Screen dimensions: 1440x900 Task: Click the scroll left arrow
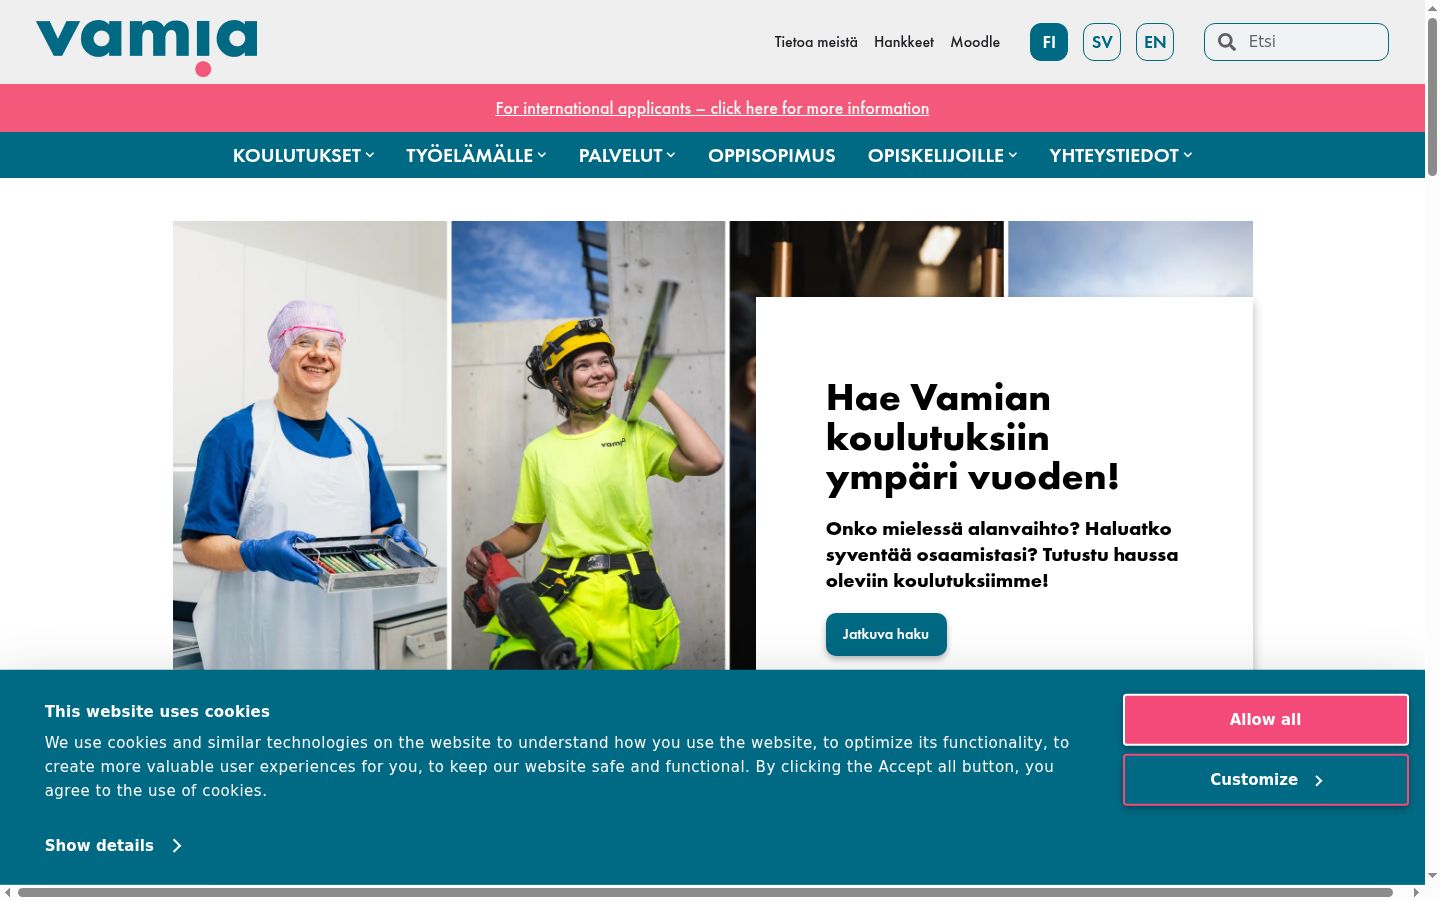[x=7, y=892]
